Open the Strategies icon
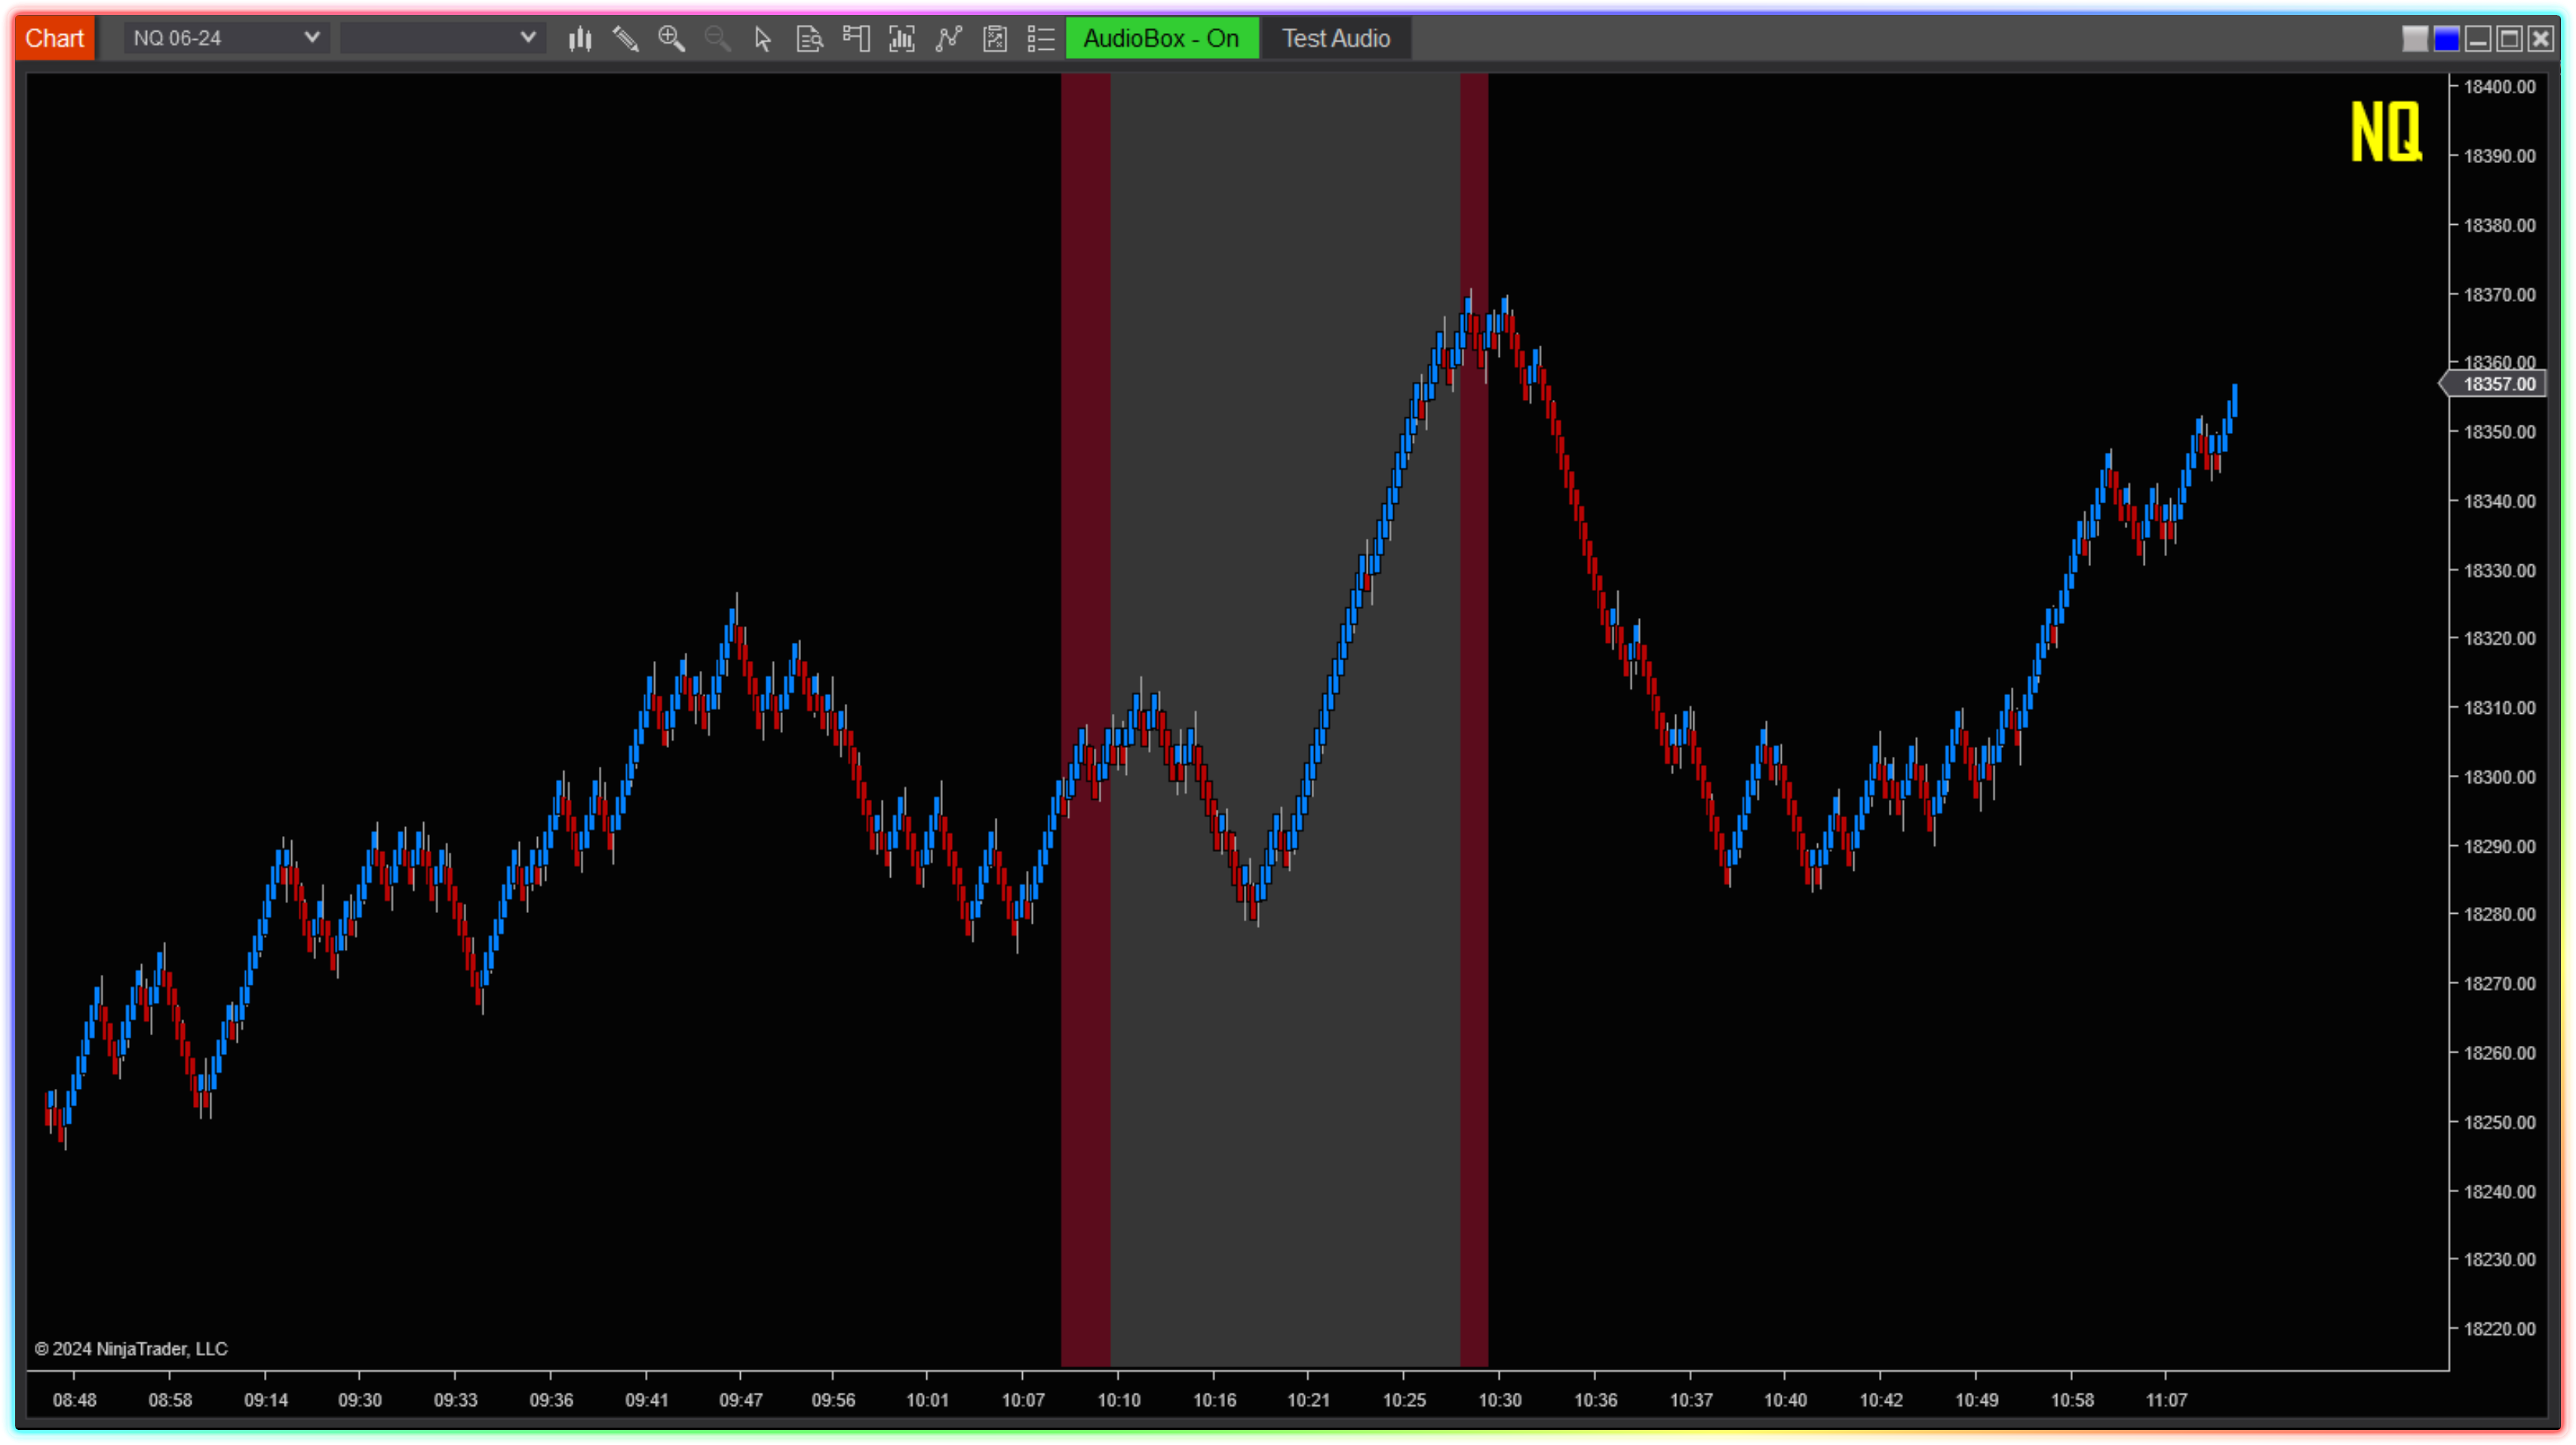Image resolution: width=2576 pixels, height=1445 pixels. point(995,39)
